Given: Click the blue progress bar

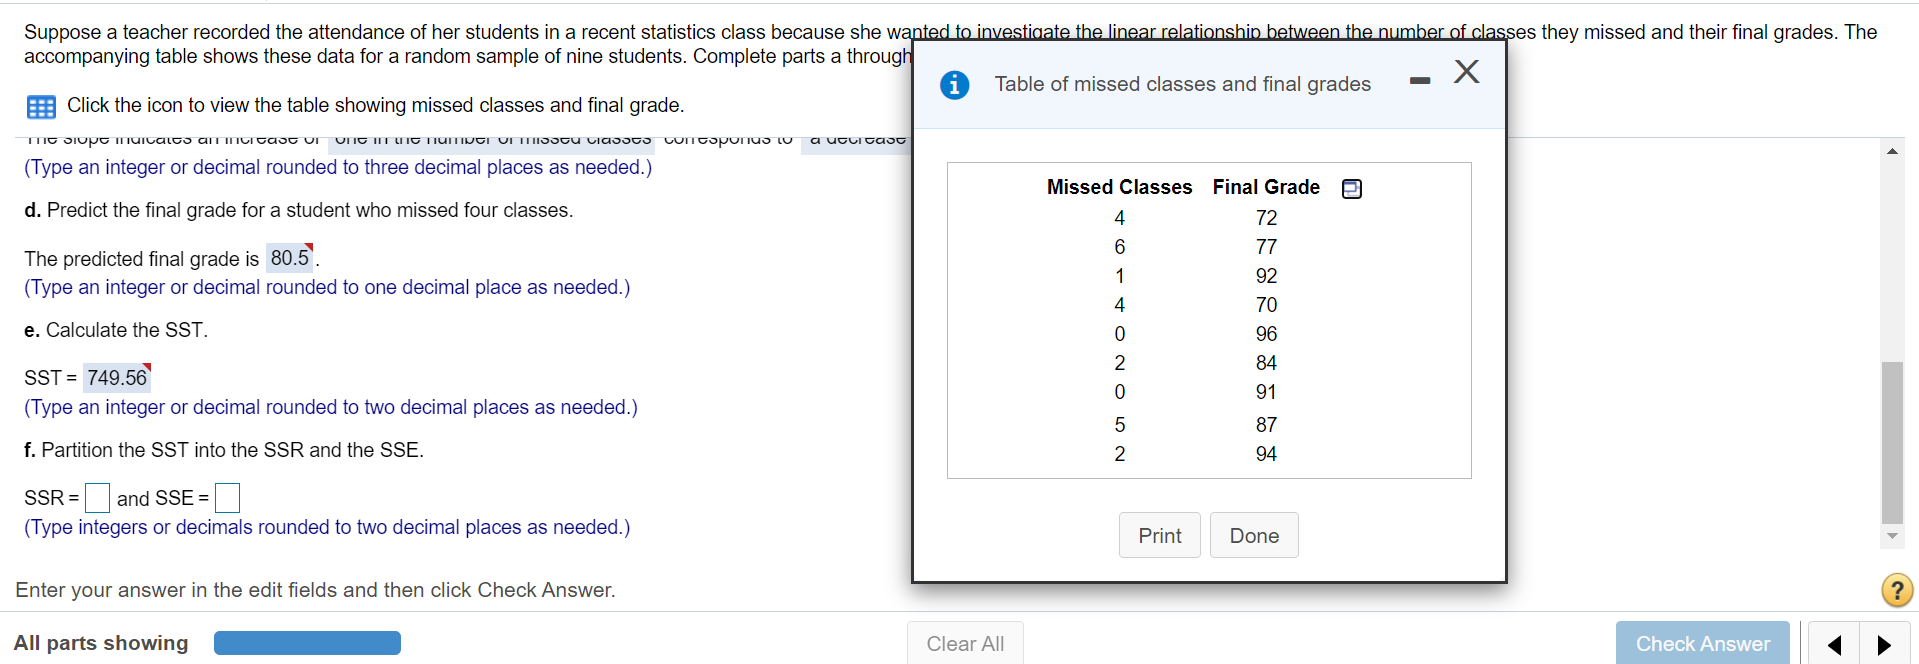Looking at the screenshot, I should coord(307,643).
